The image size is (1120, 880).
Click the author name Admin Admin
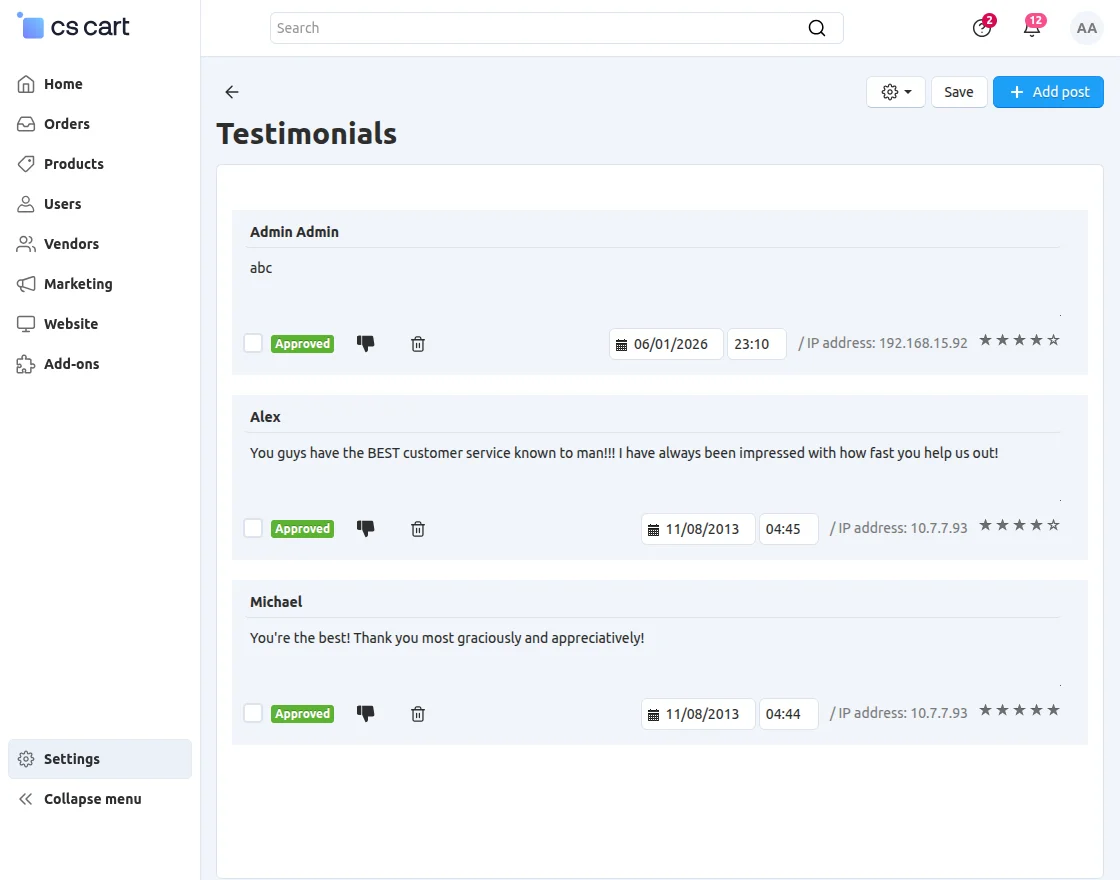[x=294, y=231]
